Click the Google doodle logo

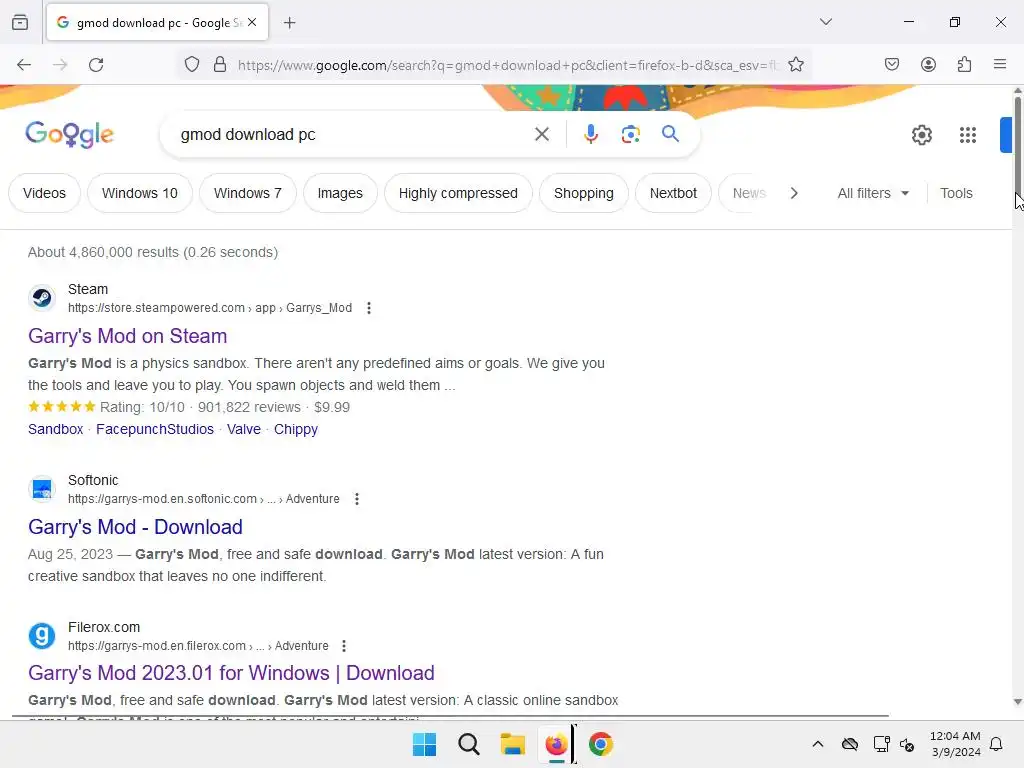pyautogui.click(x=69, y=135)
